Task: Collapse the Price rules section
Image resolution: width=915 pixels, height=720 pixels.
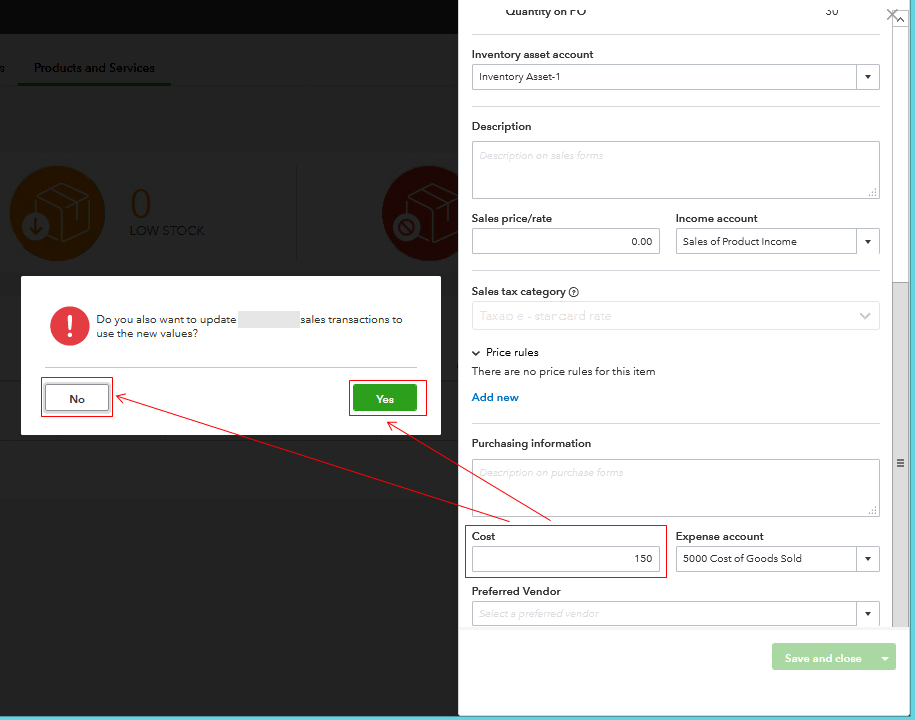Action: (x=476, y=352)
